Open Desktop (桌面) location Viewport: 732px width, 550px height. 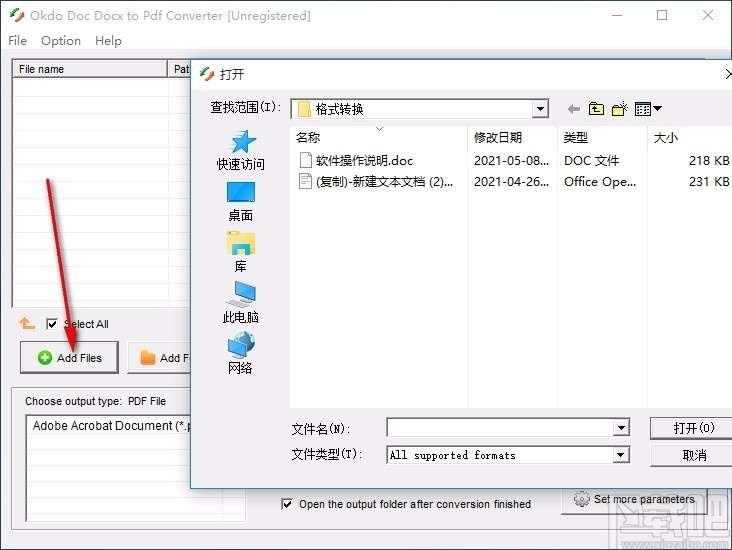240,202
